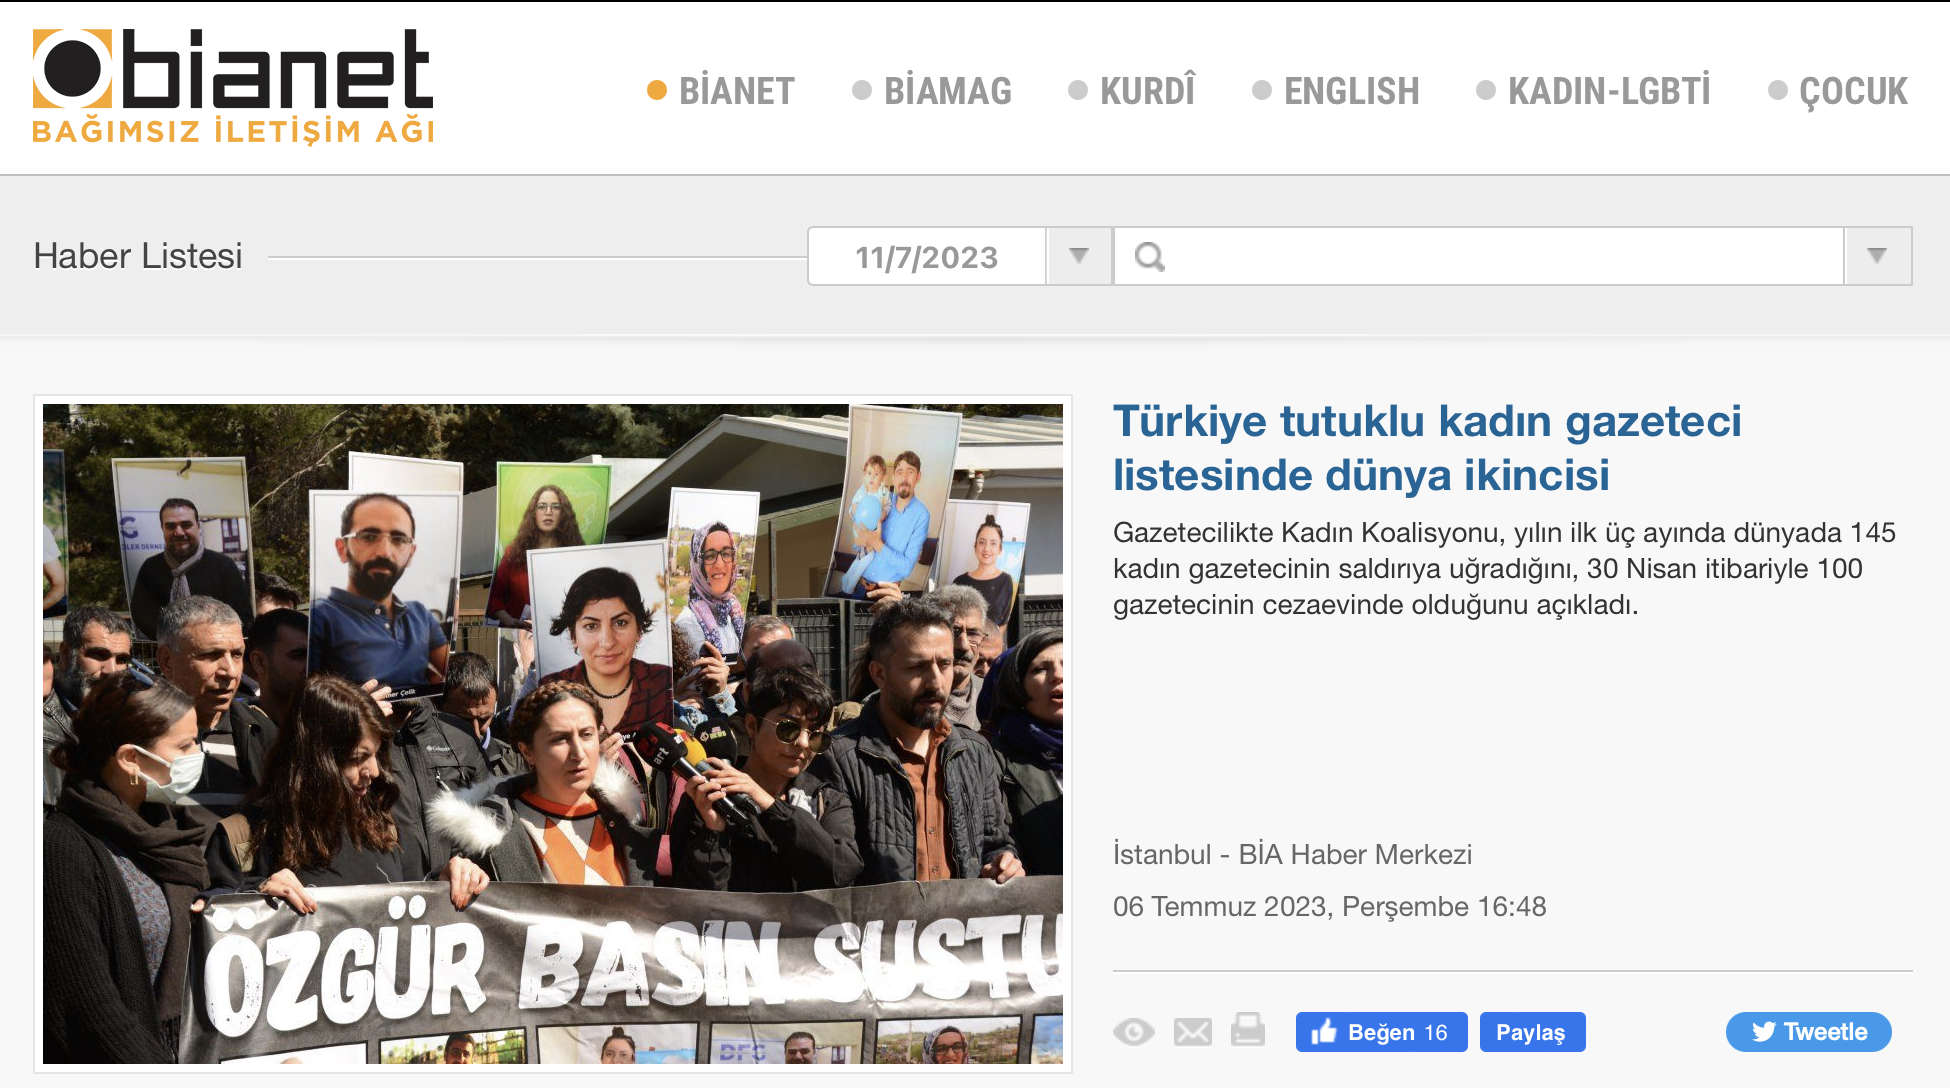Screen dimensions: 1950x1088
Task: Click the envelope email icon
Action: point(1192,1031)
